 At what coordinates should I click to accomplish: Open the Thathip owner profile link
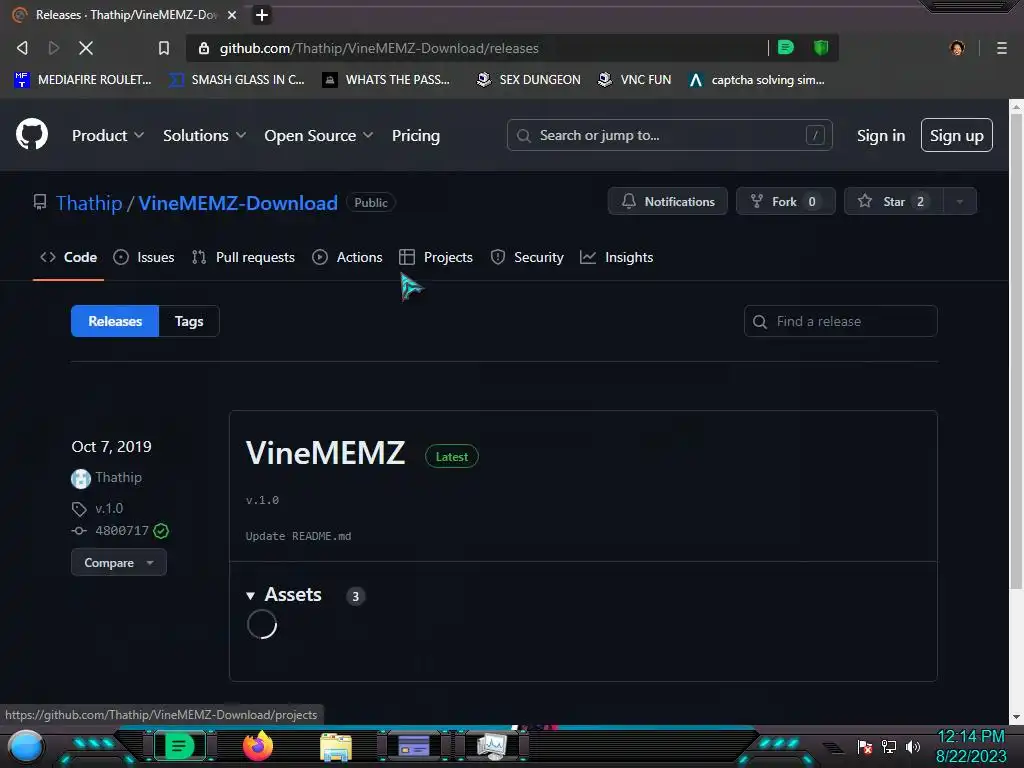point(89,202)
